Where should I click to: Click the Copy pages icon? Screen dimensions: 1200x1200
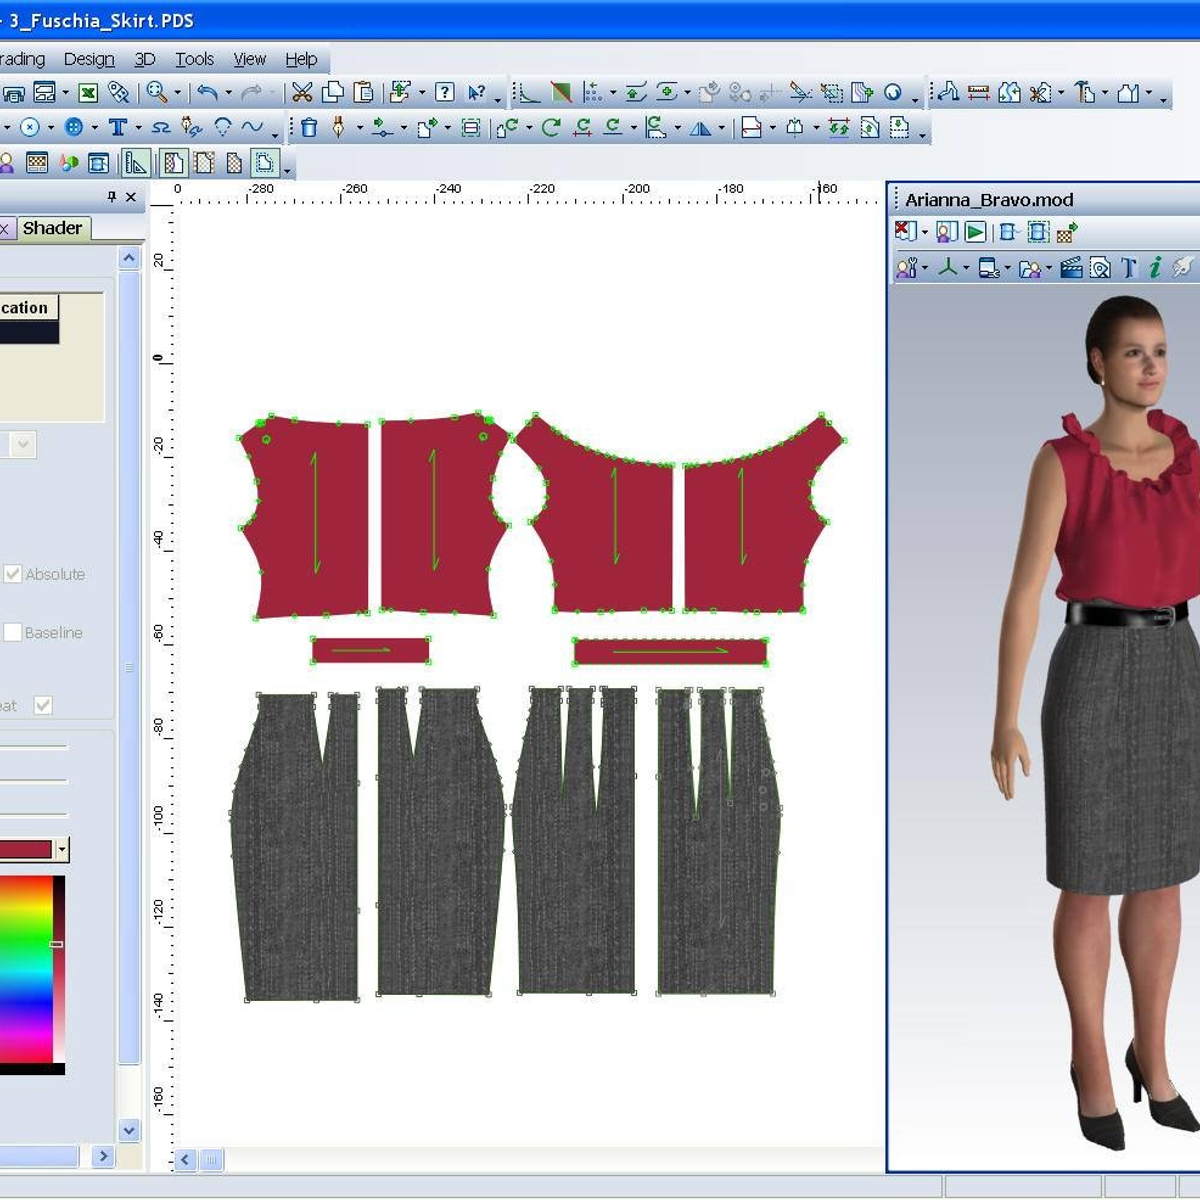coord(332,93)
